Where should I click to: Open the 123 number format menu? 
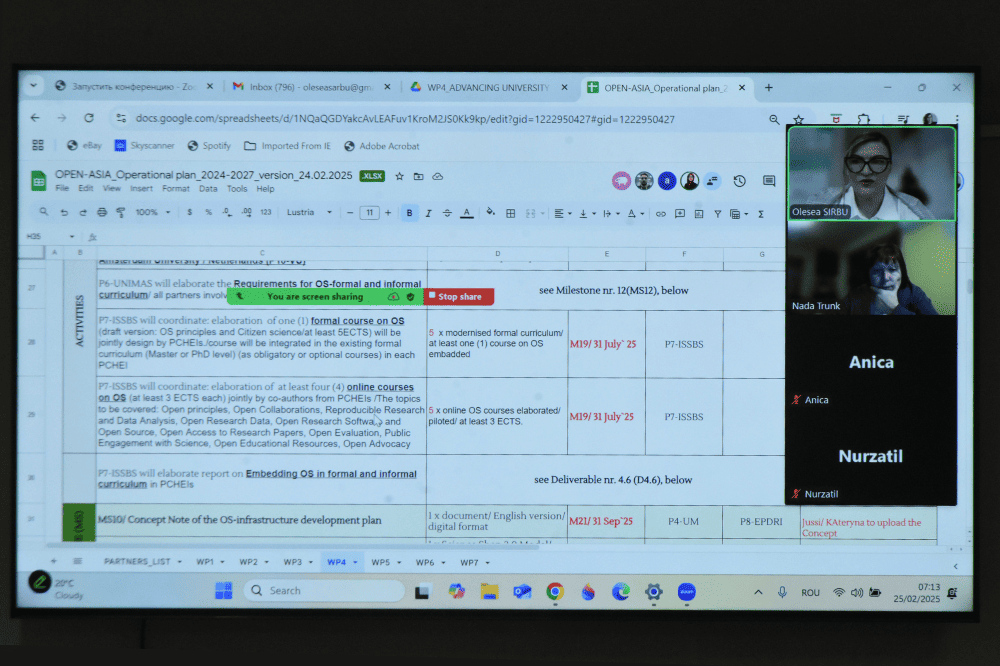266,212
